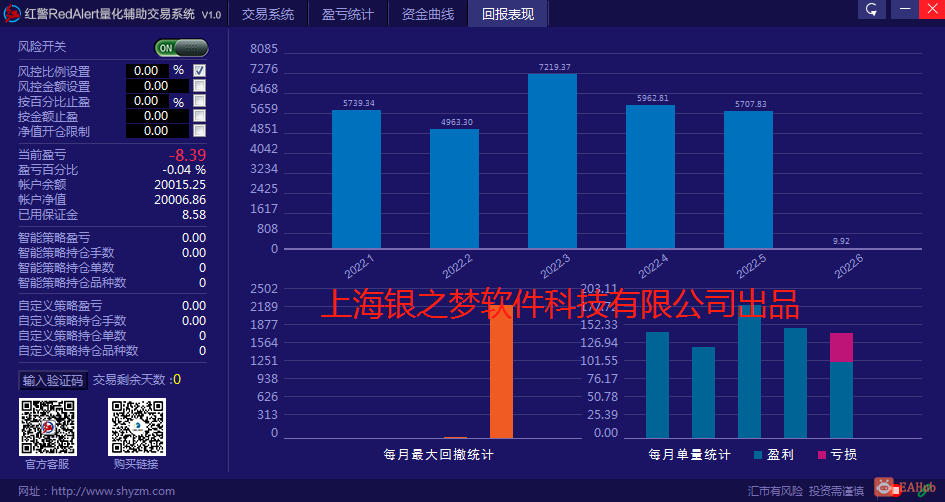Screen dimensions: 945x502
Task: Click the 净值开仓限制 value field
Action: click(157, 131)
